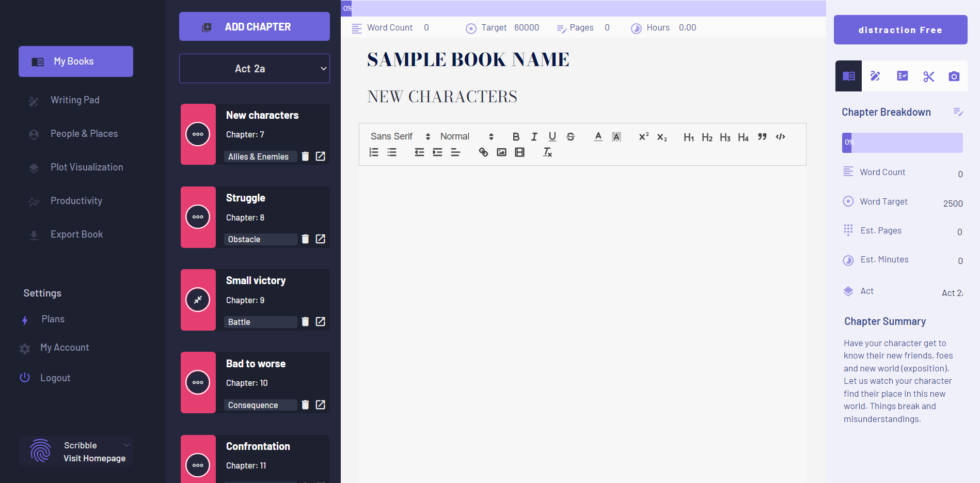Delete the New characters chapter
The width and height of the screenshot is (980, 483).
[x=305, y=156]
